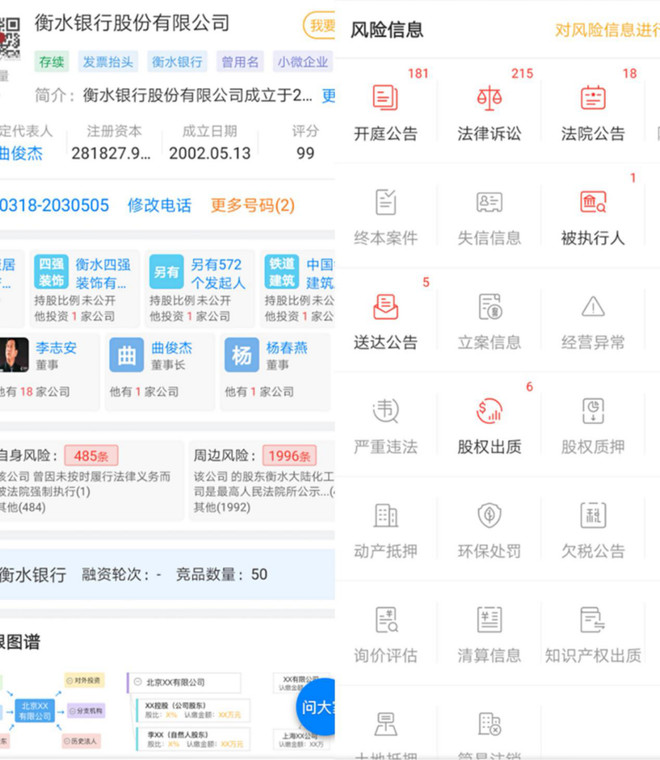Image resolution: width=660 pixels, height=760 pixels.
Task: Open the equity structure diagram thumbnail
Action: [x=189, y=711]
